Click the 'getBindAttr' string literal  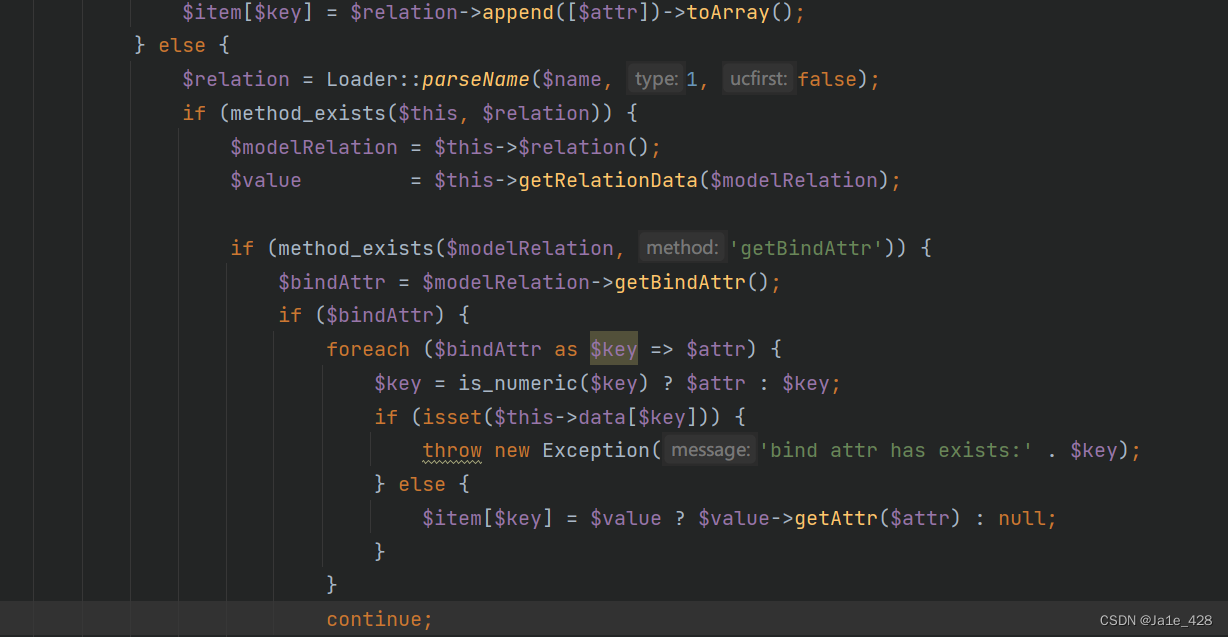pos(806,247)
